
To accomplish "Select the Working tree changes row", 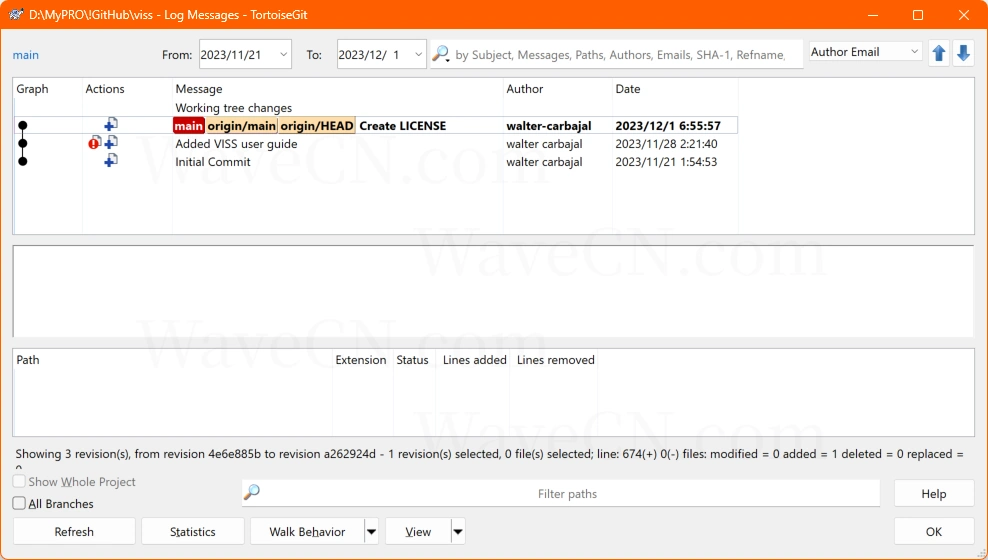I will pos(376,108).
